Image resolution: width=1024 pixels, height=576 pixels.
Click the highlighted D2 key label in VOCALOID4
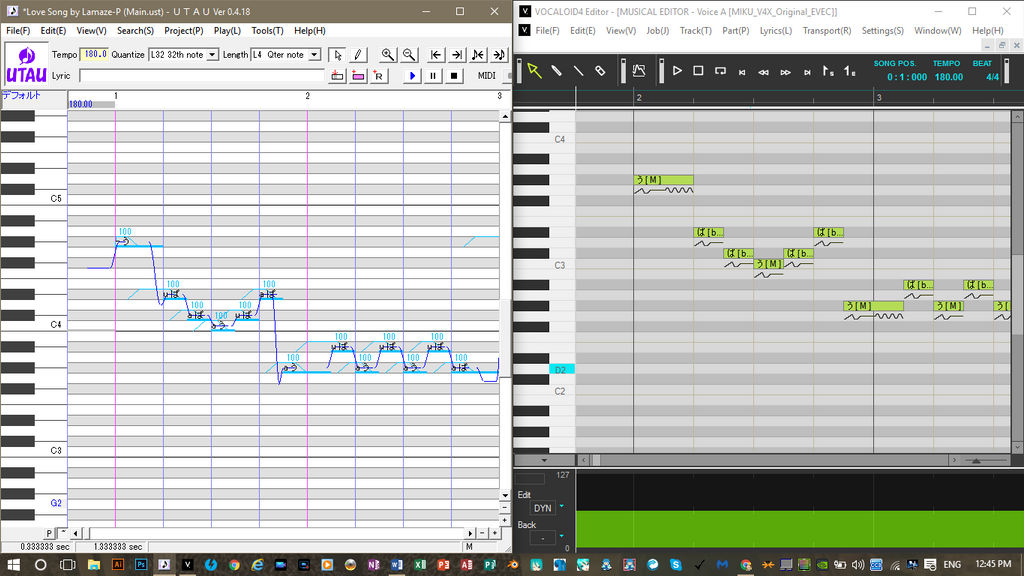(x=561, y=369)
